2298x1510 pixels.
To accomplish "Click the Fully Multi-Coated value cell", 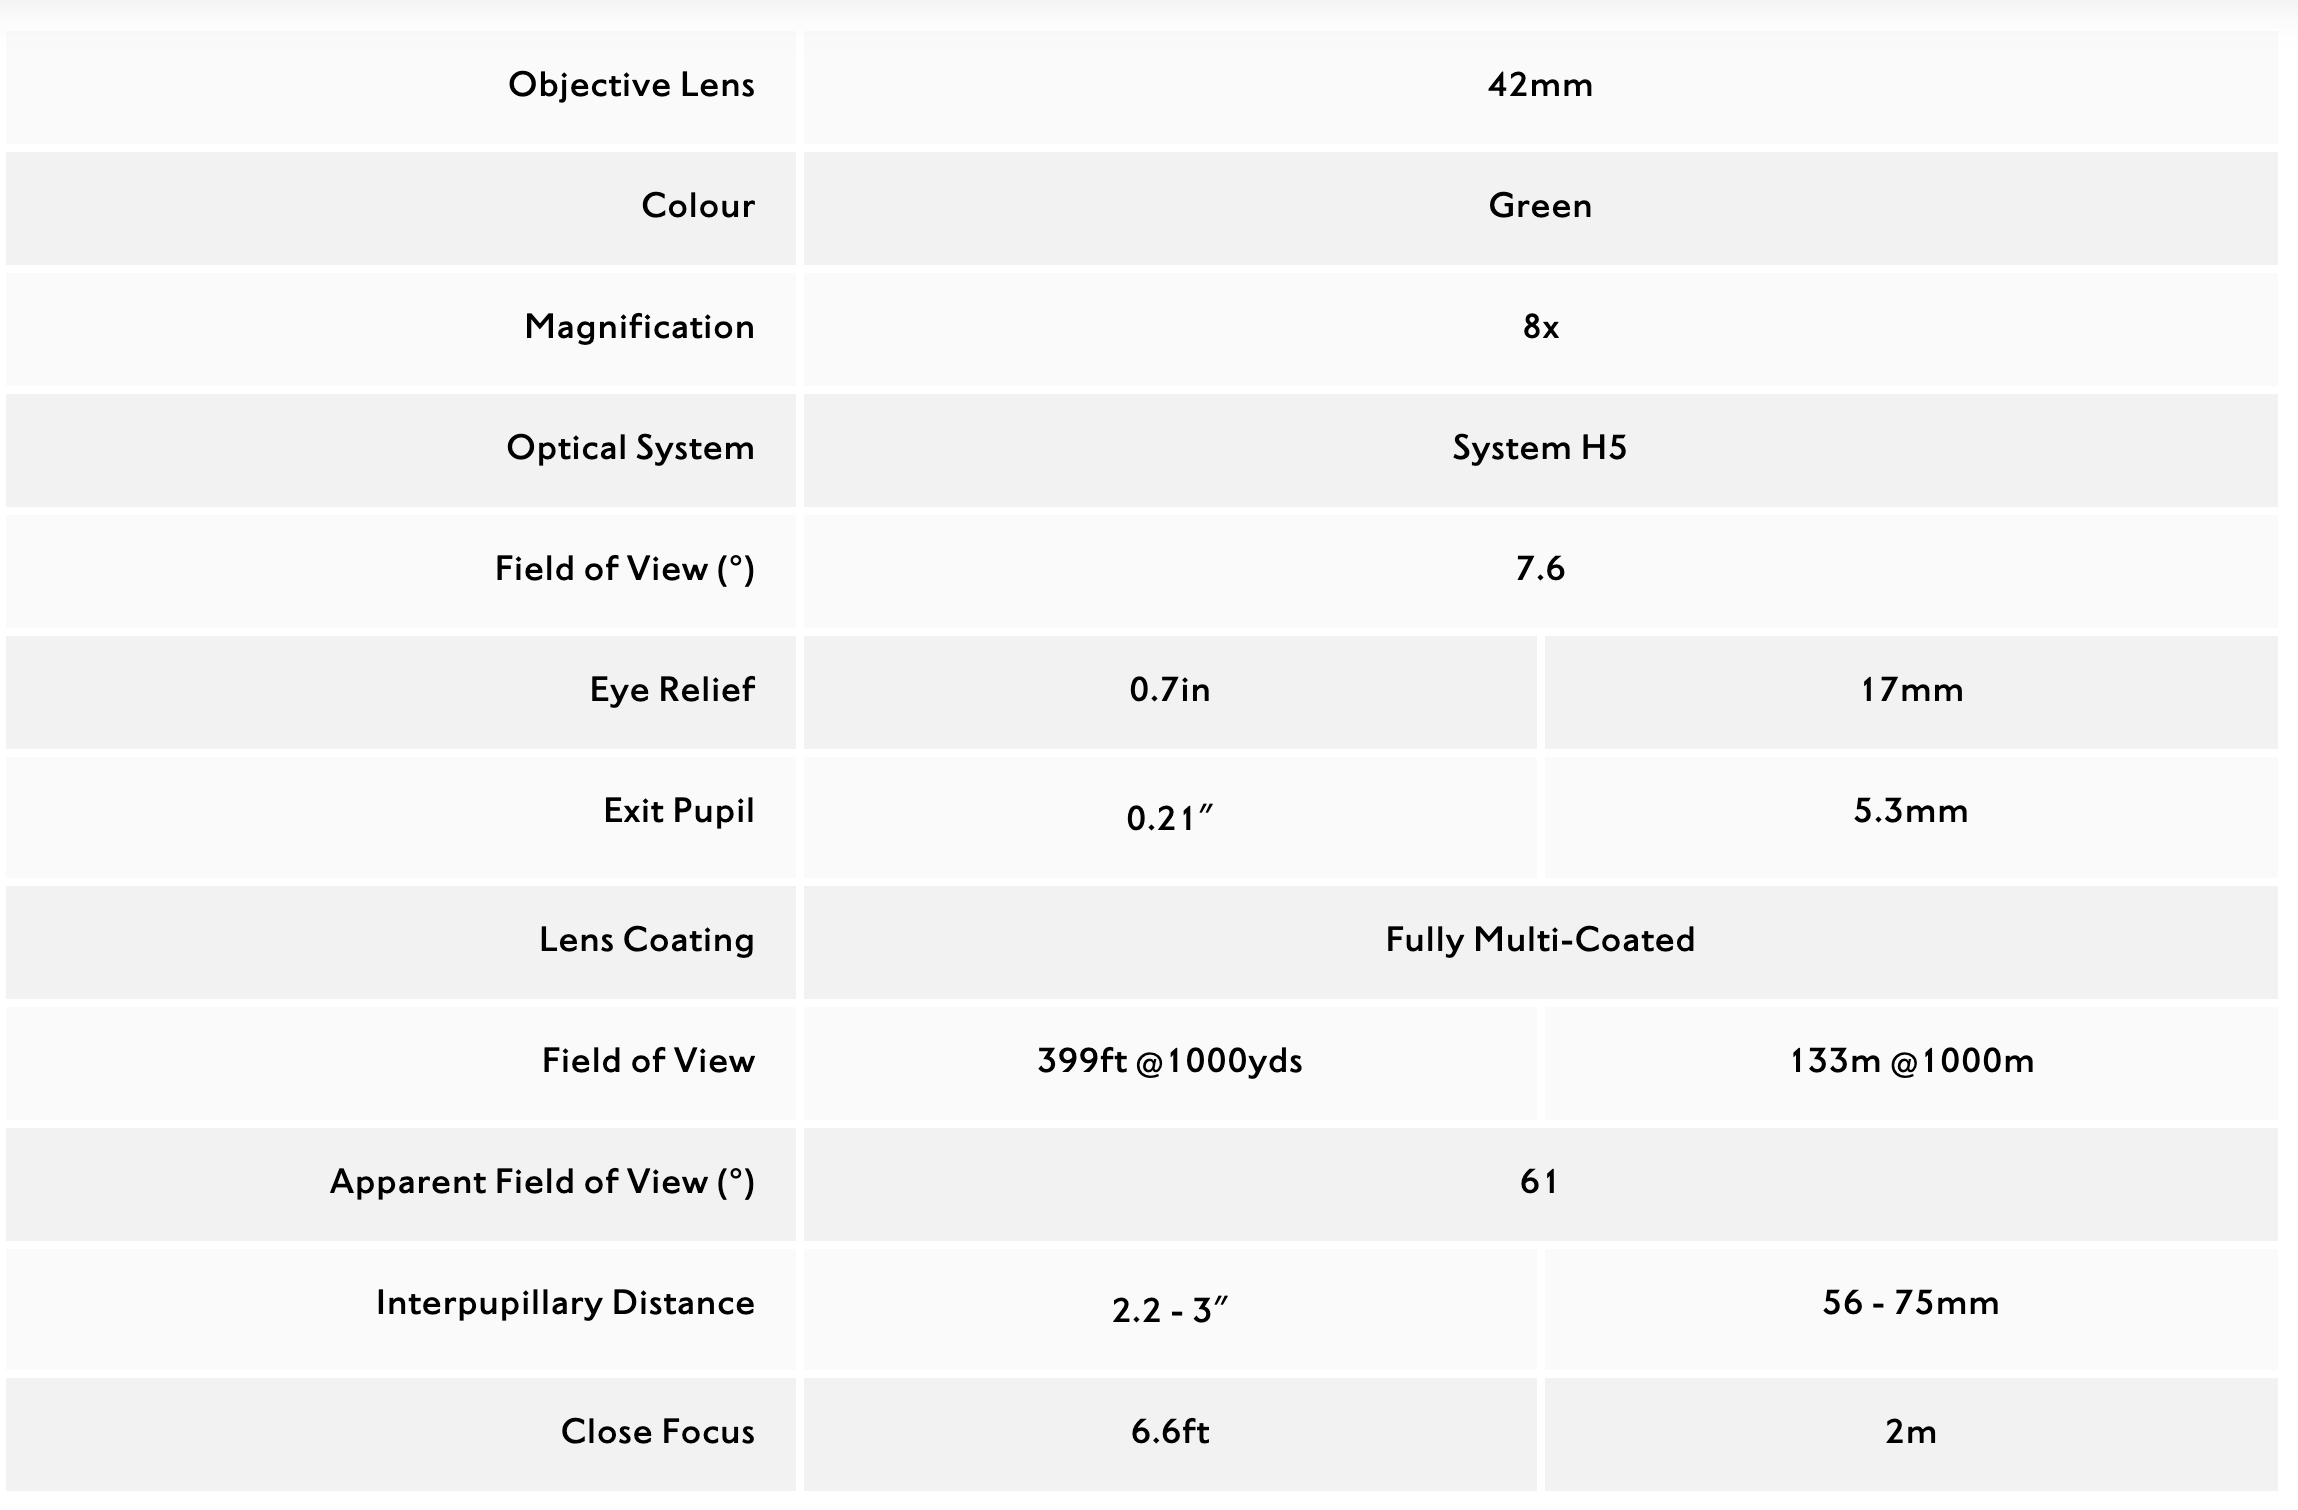I will tap(1540, 940).
